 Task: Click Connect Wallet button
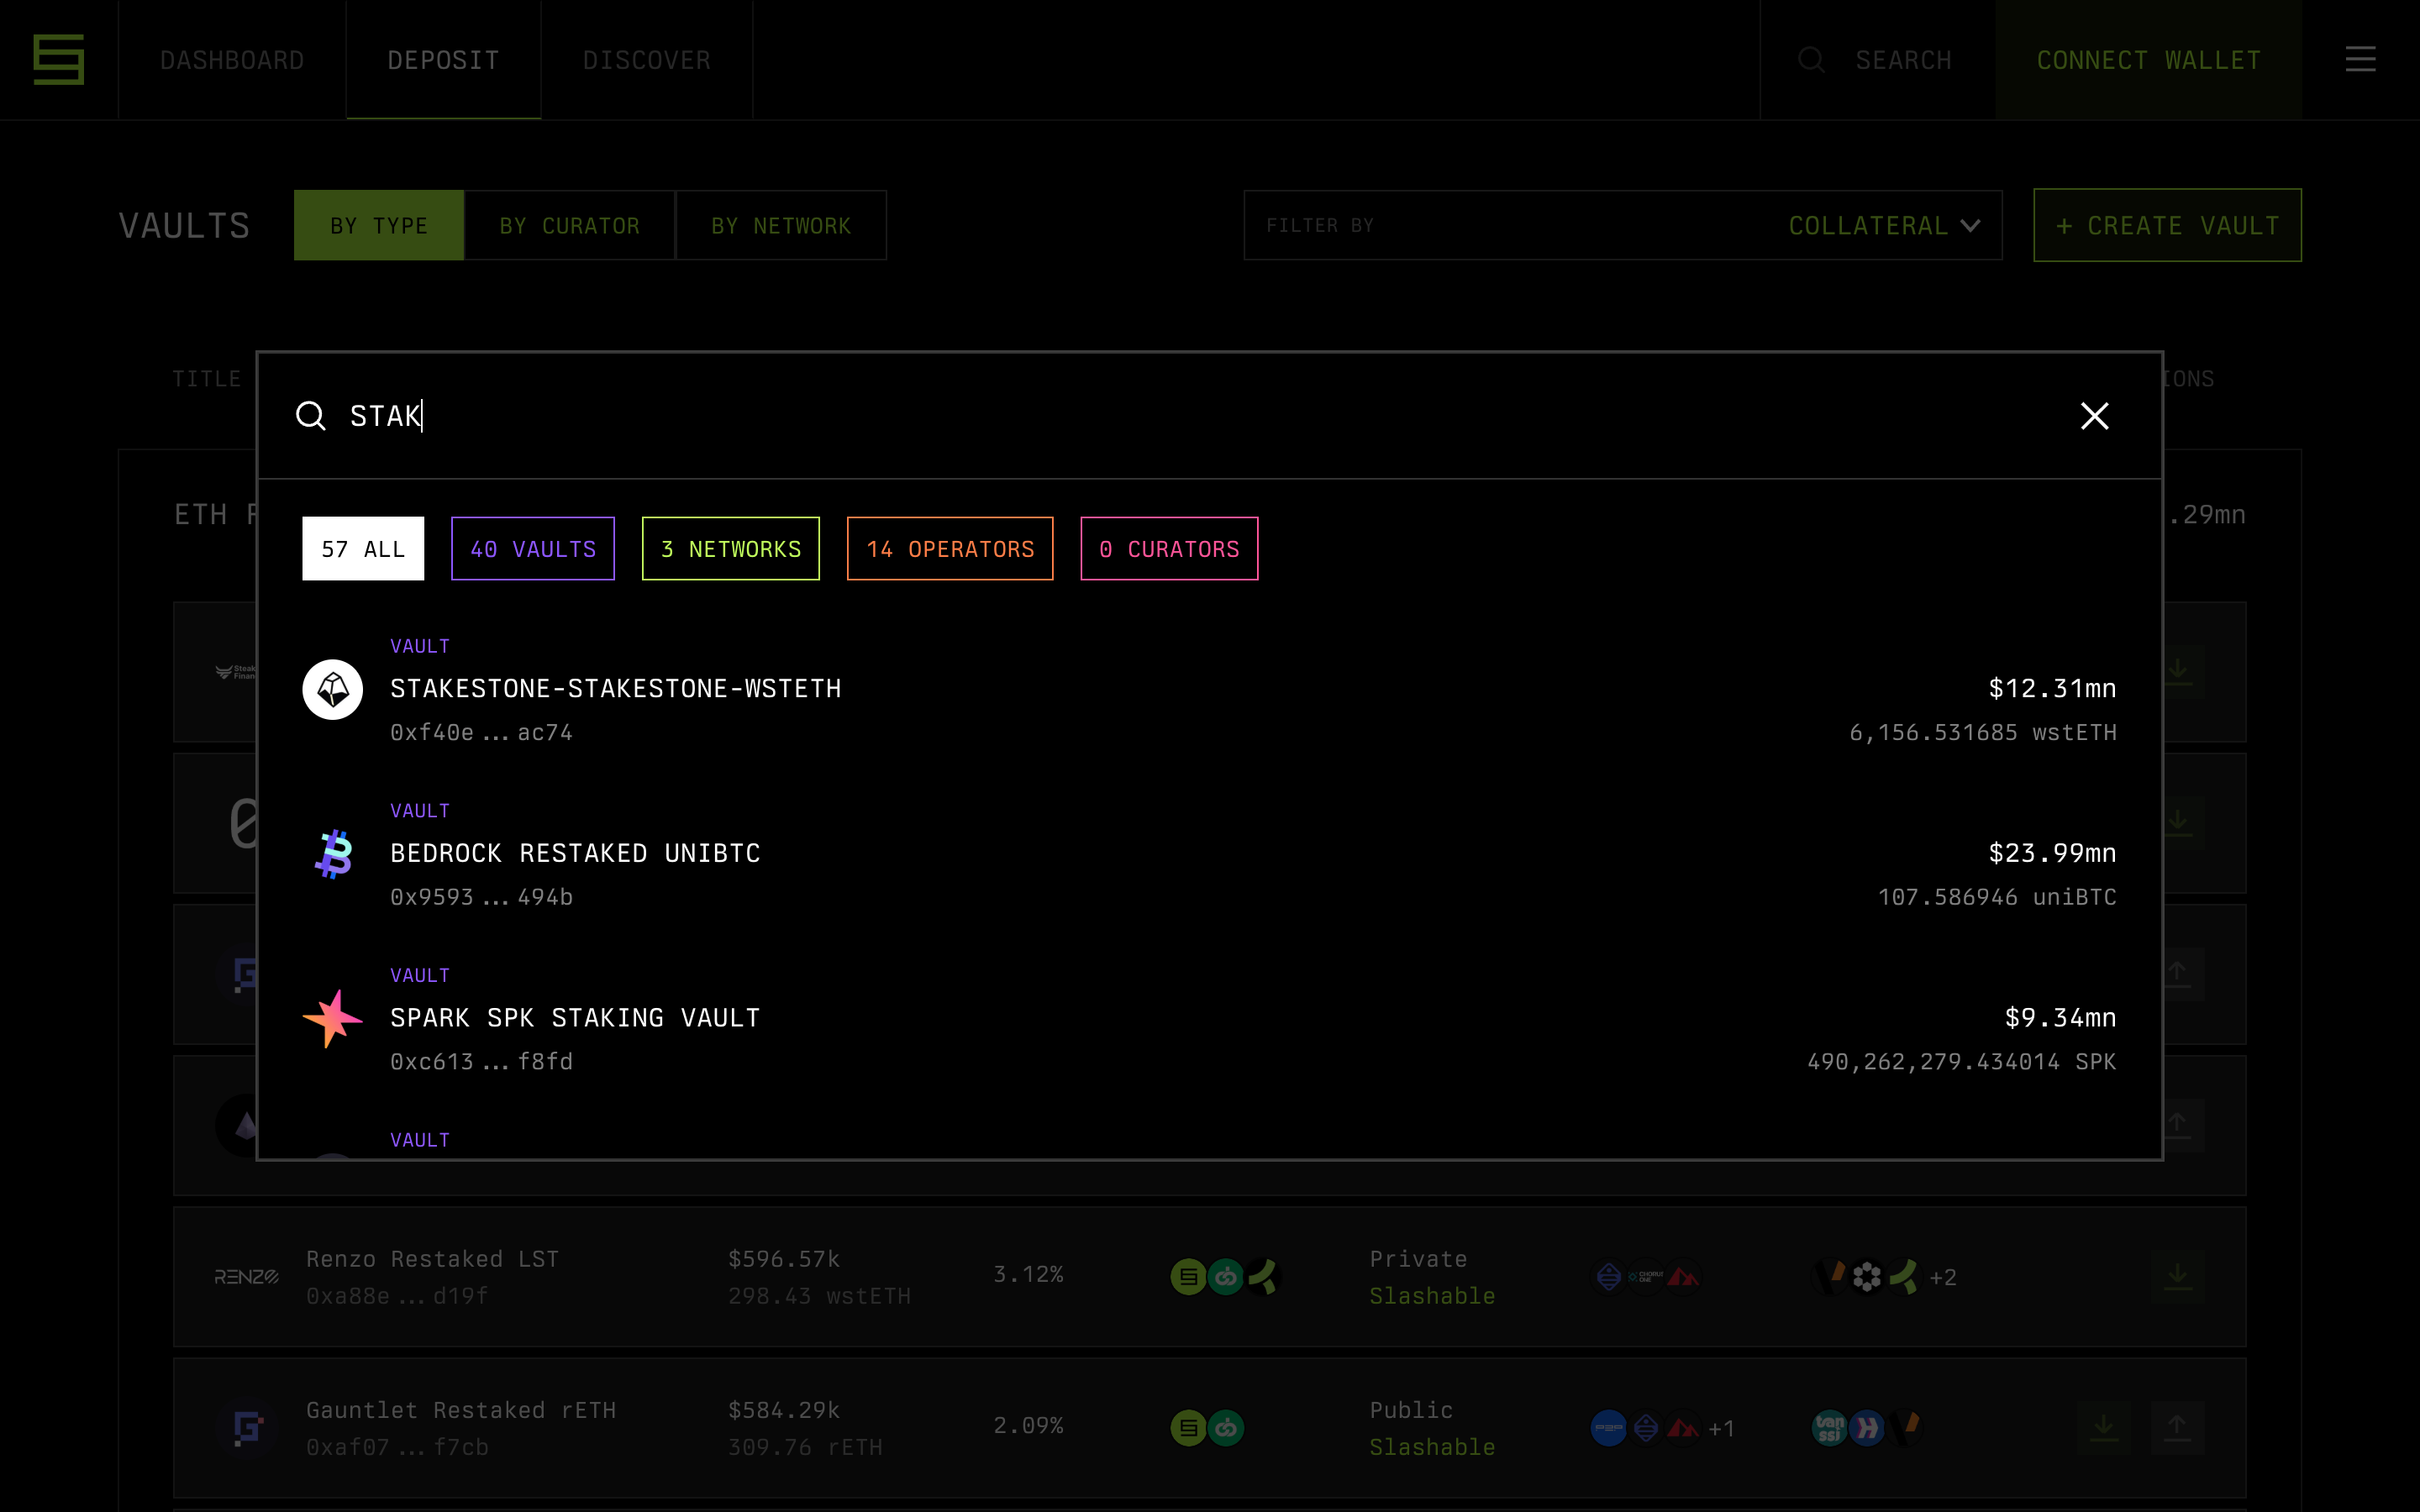[x=2148, y=60]
